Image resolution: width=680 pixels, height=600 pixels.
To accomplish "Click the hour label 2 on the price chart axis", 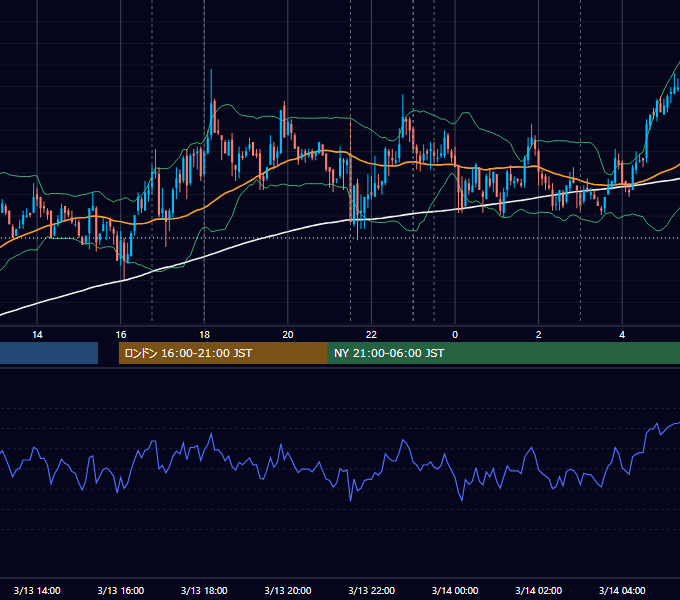I will pyautogui.click(x=539, y=335).
